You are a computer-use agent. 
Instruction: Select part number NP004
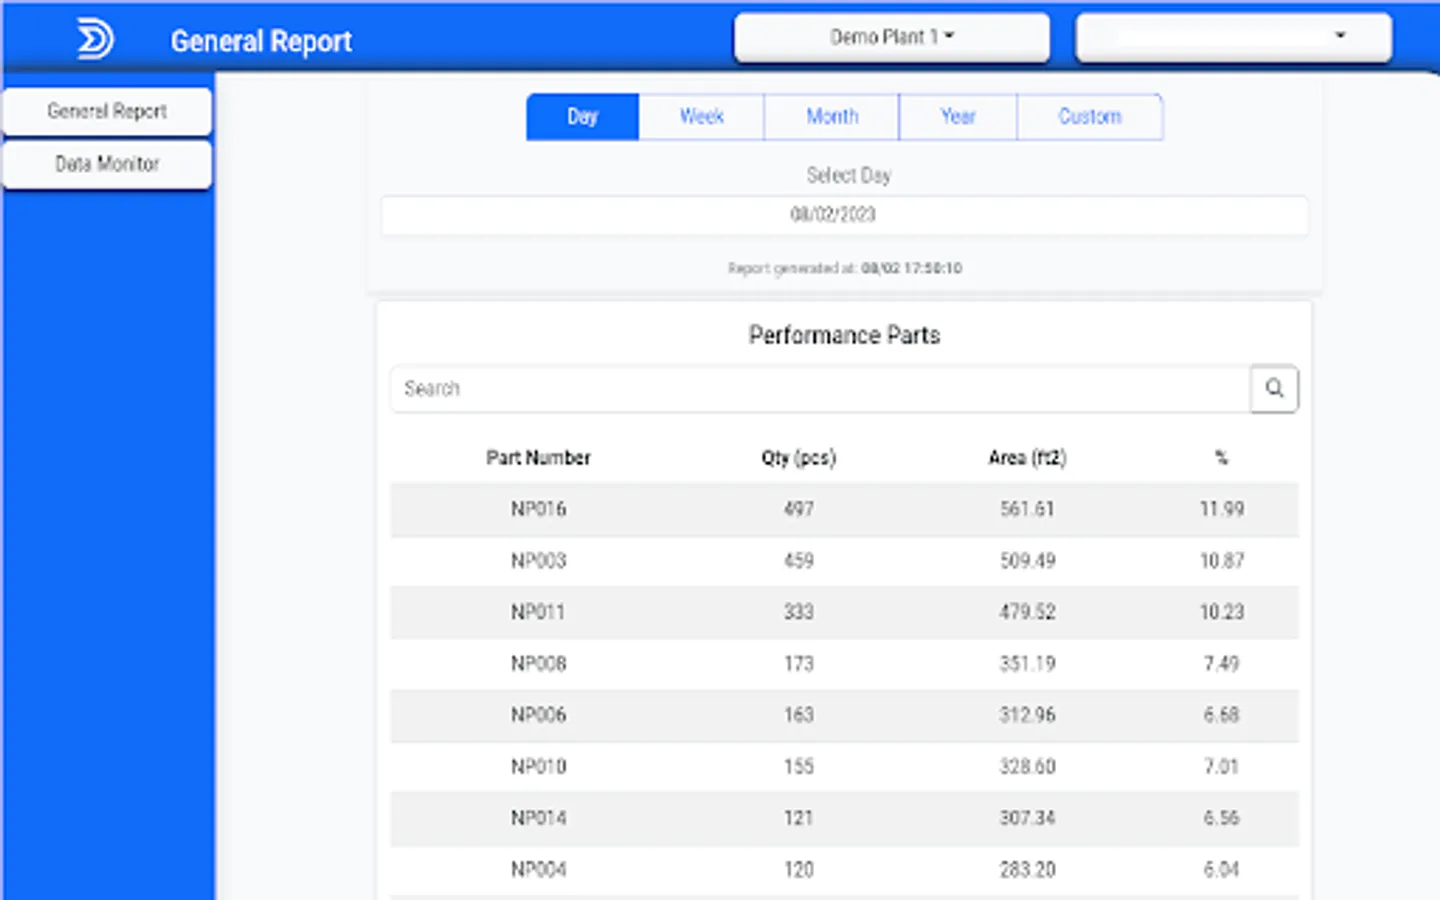538,870
